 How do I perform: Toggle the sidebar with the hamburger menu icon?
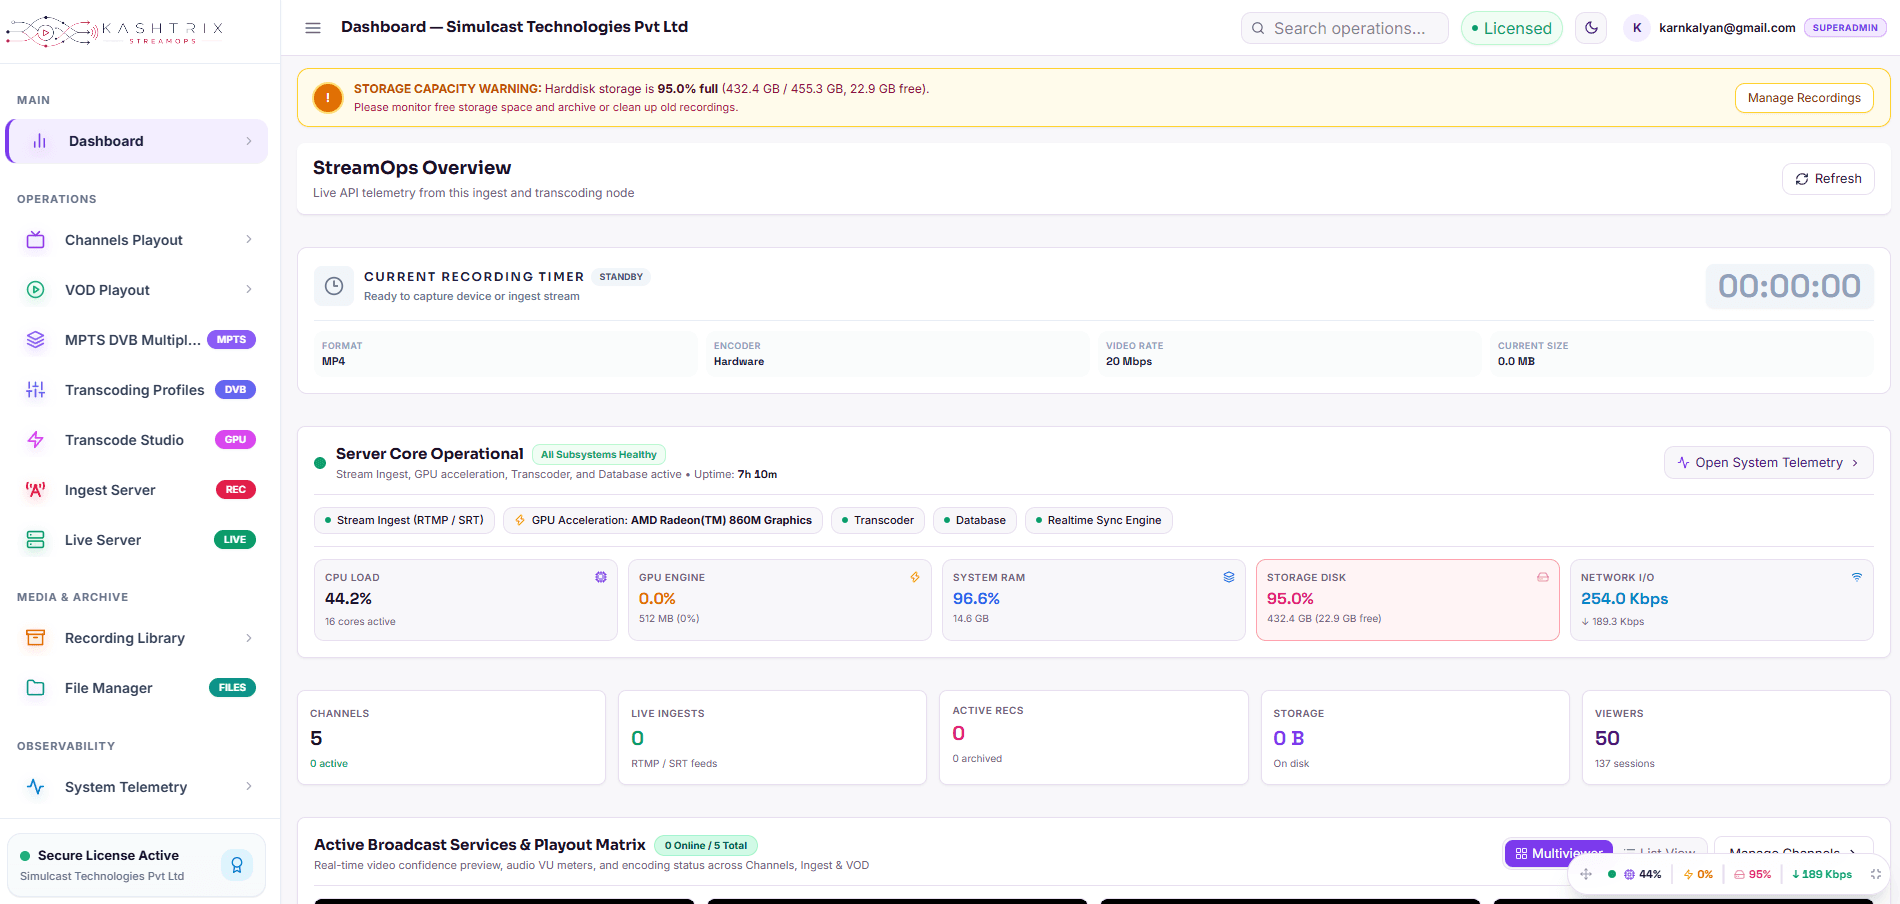(313, 28)
